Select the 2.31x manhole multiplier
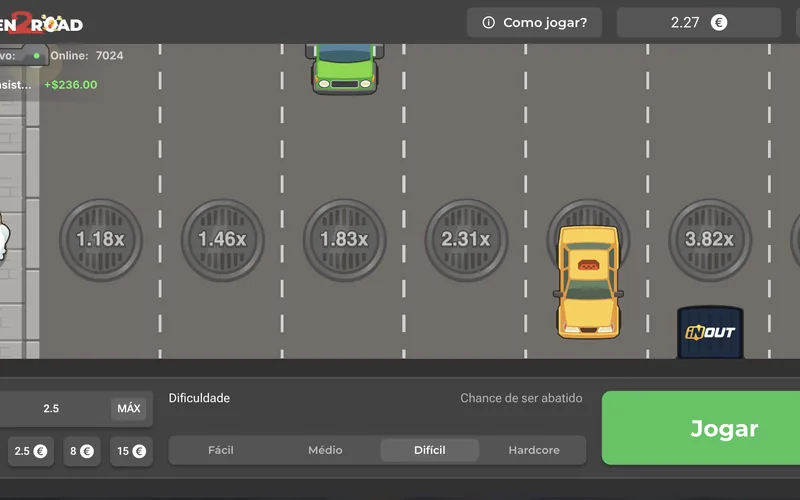This screenshot has height=500, width=800. point(466,239)
